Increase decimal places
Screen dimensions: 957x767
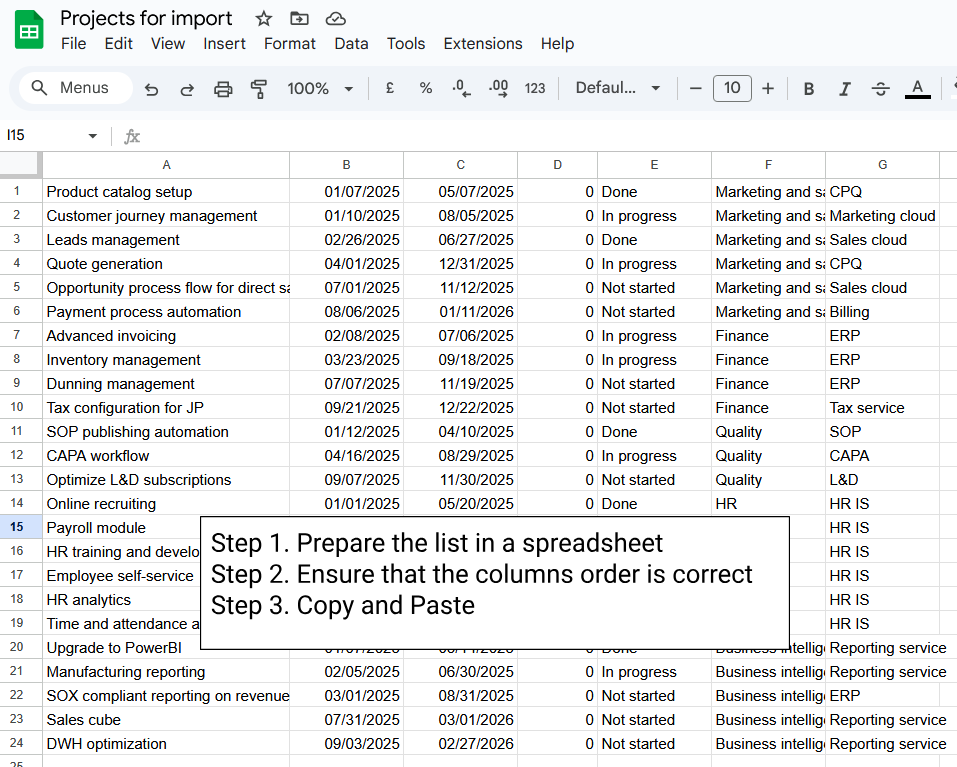tap(498, 88)
